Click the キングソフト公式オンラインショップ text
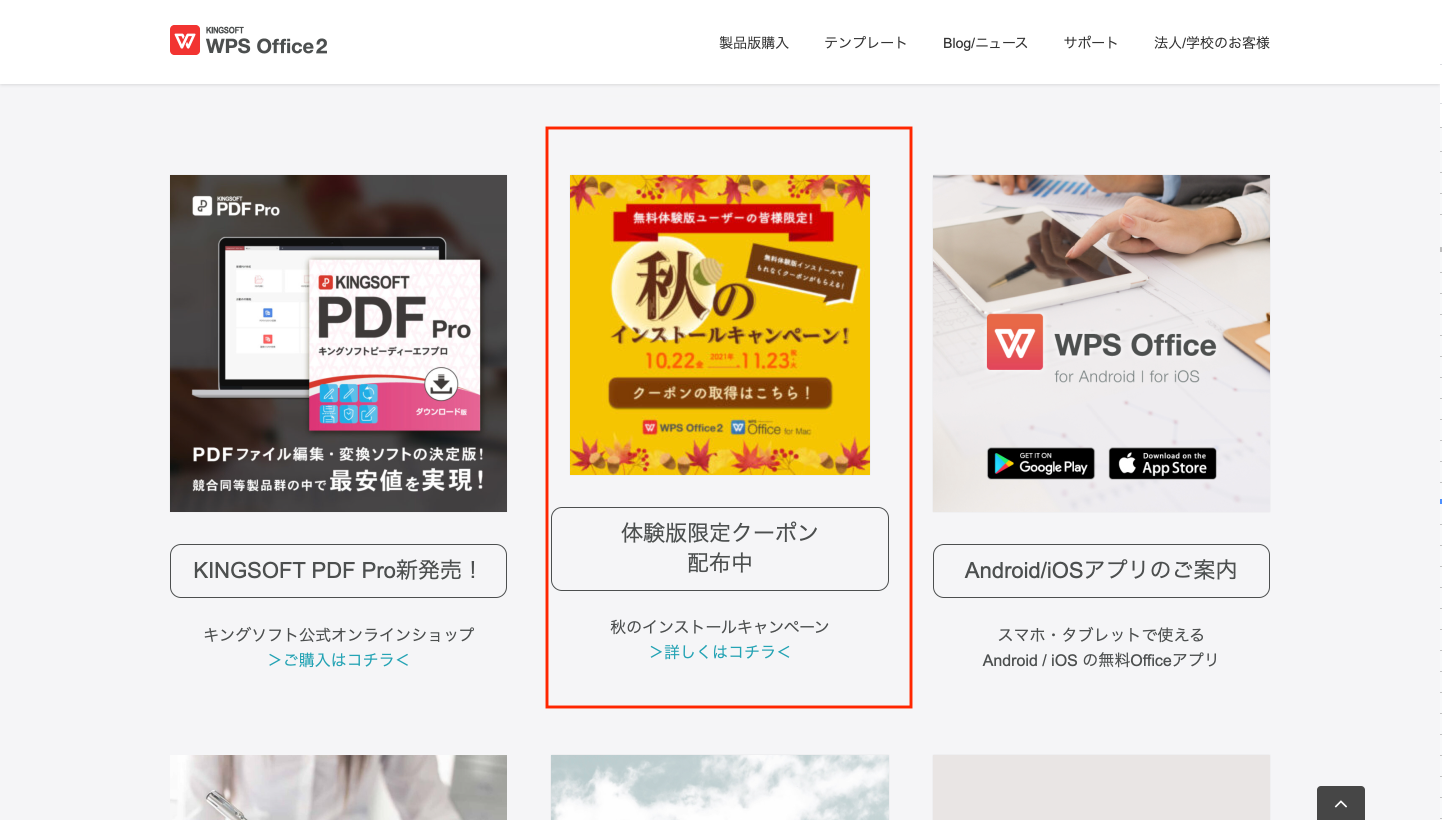 (x=338, y=634)
